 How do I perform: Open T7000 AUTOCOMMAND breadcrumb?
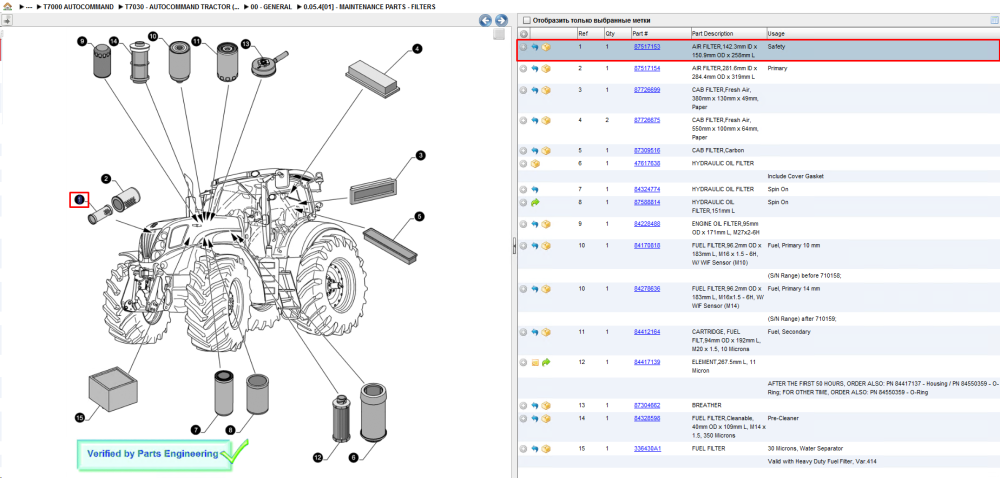pos(78,6)
